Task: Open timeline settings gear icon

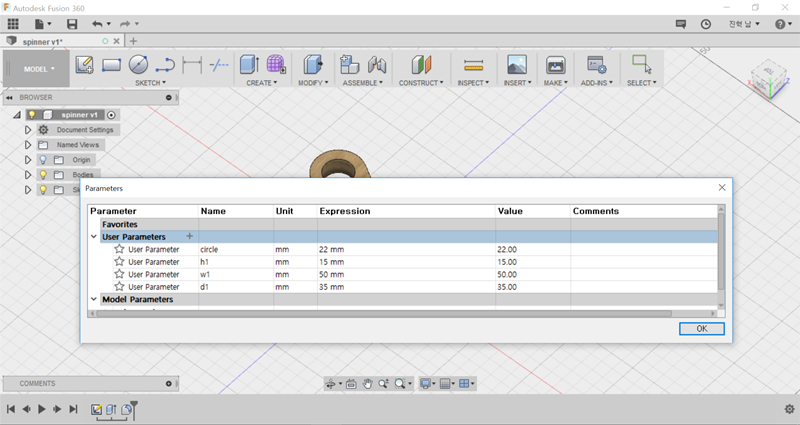Action: tap(789, 409)
